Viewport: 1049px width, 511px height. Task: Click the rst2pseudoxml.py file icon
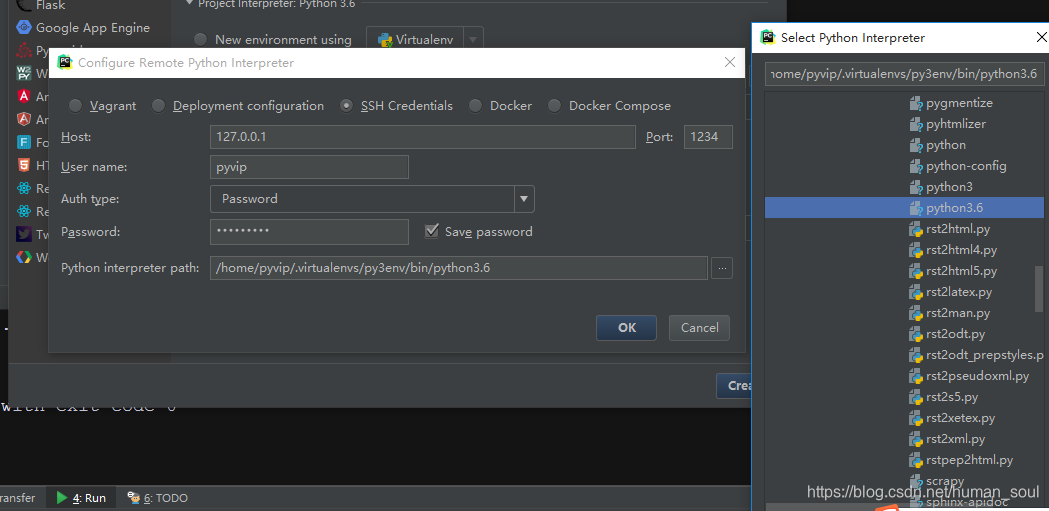click(x=916, y=376)
